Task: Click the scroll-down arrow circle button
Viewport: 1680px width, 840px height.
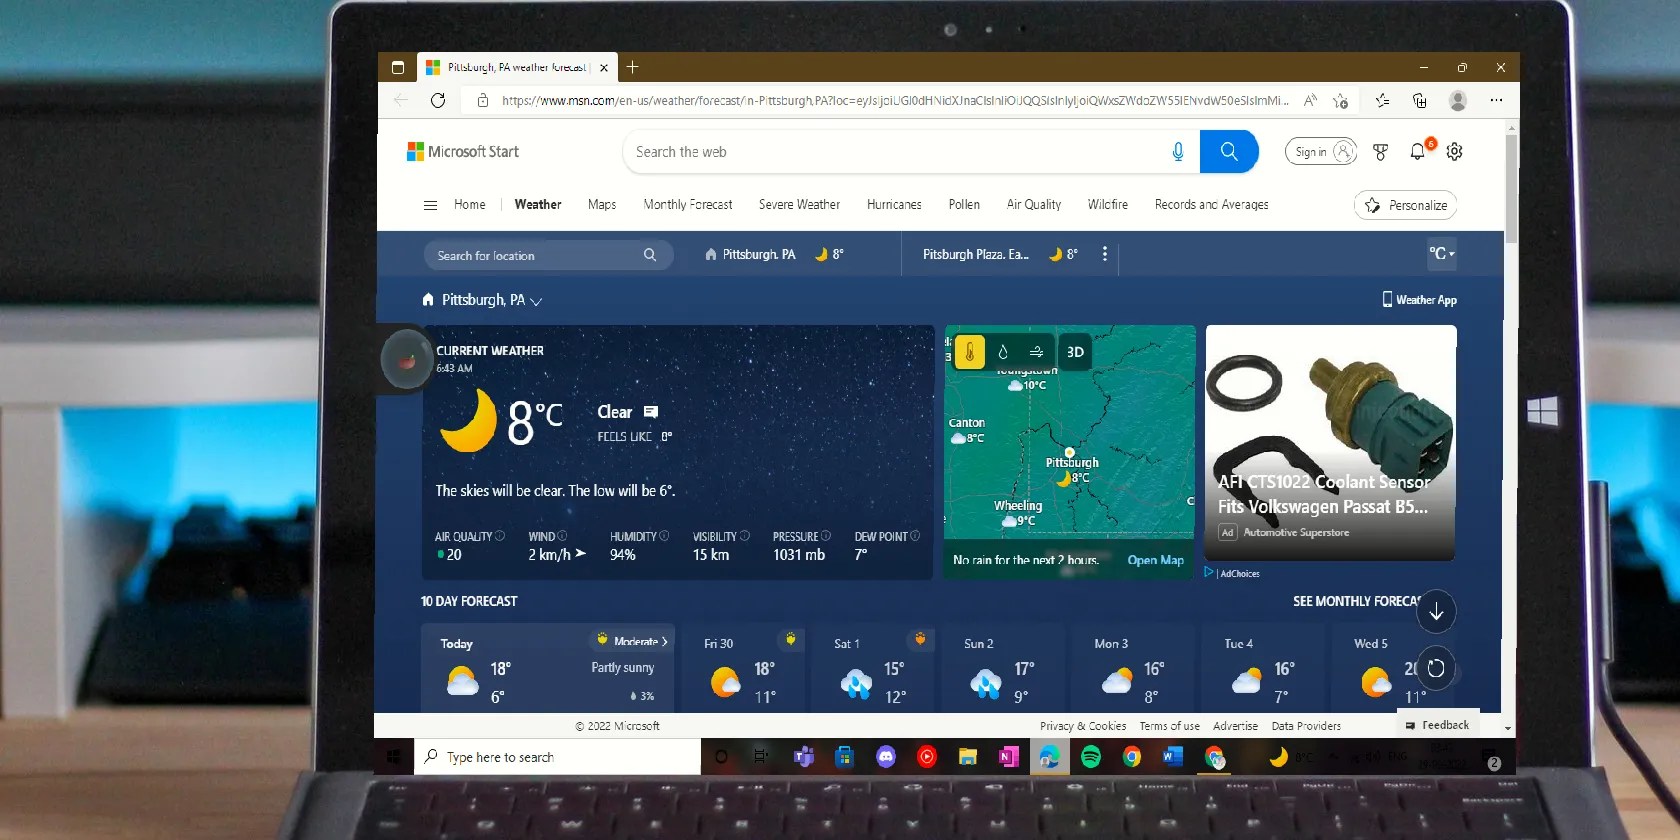Action: coord(1436,612)
